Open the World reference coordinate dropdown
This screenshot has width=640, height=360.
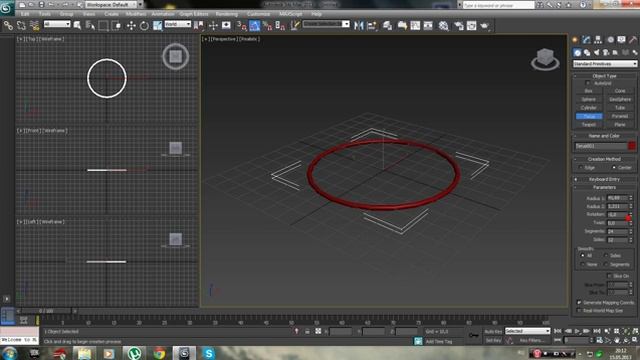click(x=178, y=24)
